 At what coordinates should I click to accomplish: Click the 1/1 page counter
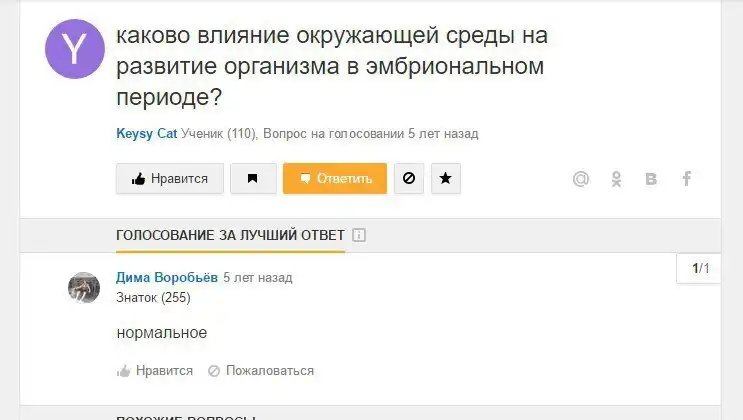pyautogui.click(x=700, y=268)
